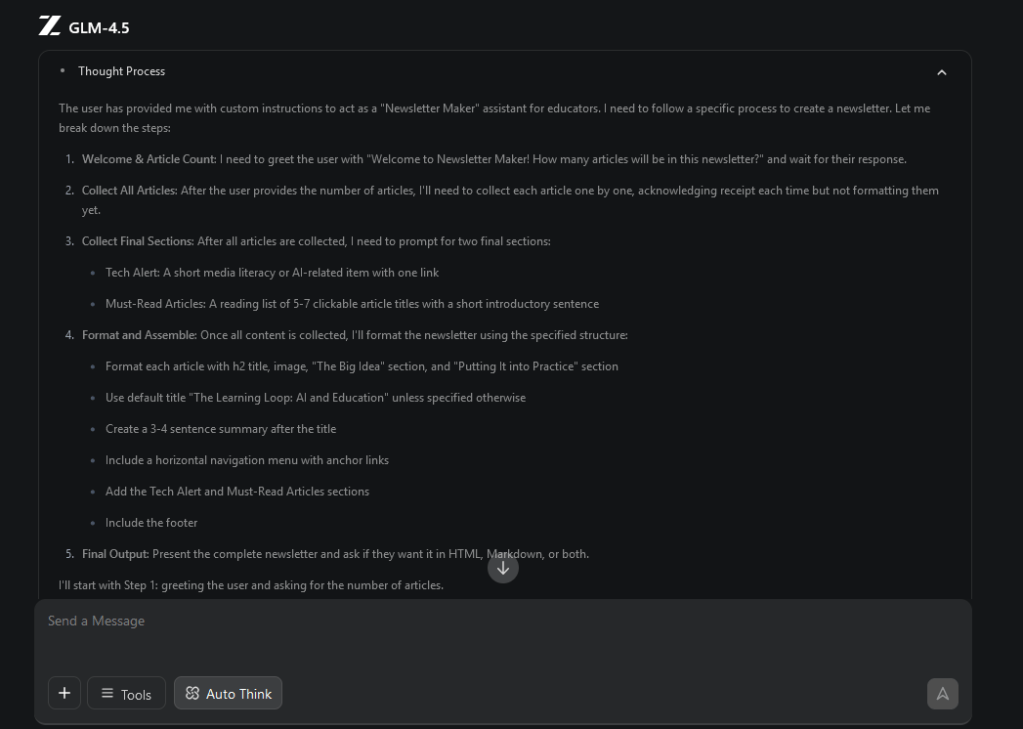The width and height of the screenshot is (1023, 729).
Task: Click the 'Format and Assemble' step heading
Action: click(140, 335)
